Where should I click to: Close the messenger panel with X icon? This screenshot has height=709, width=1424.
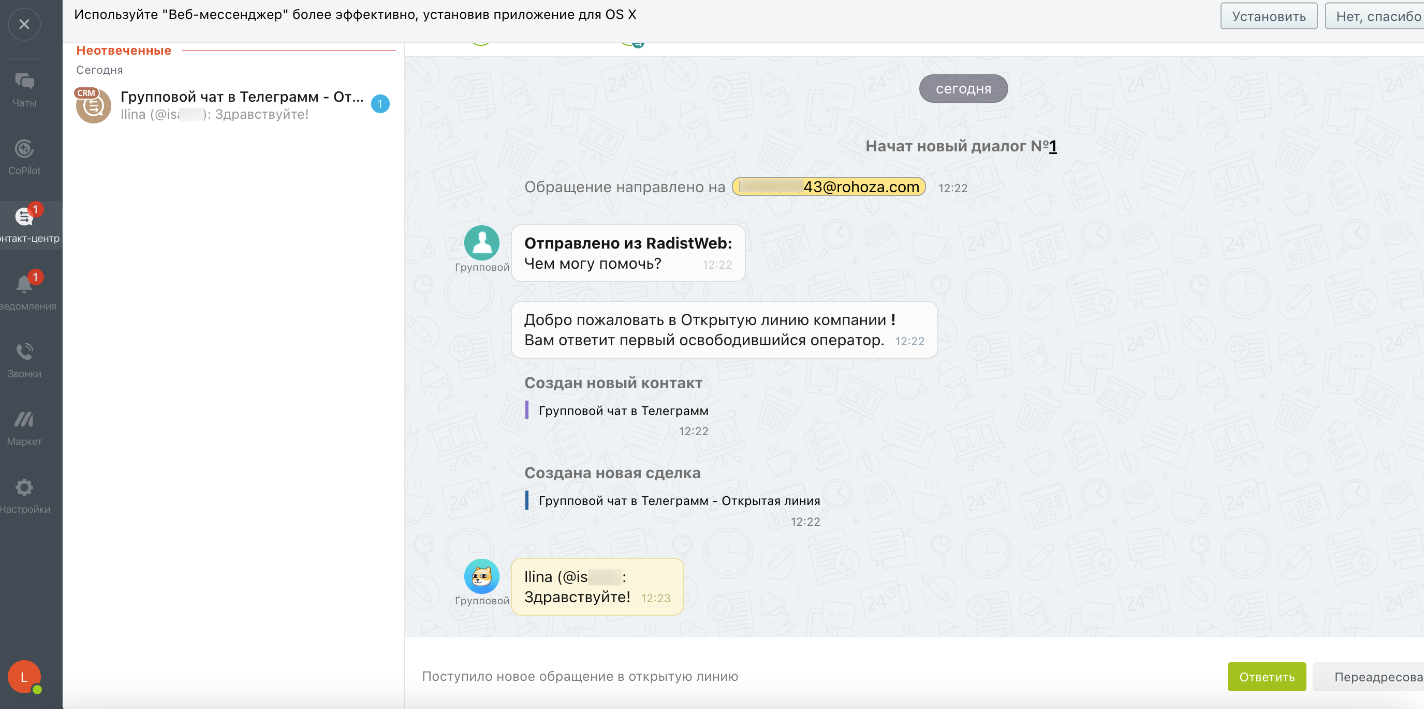(x=24, y=24)
